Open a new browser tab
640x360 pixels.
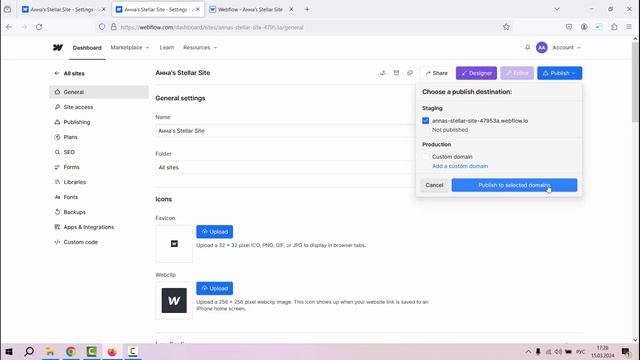pyautogui.click(x=307, y=9)
